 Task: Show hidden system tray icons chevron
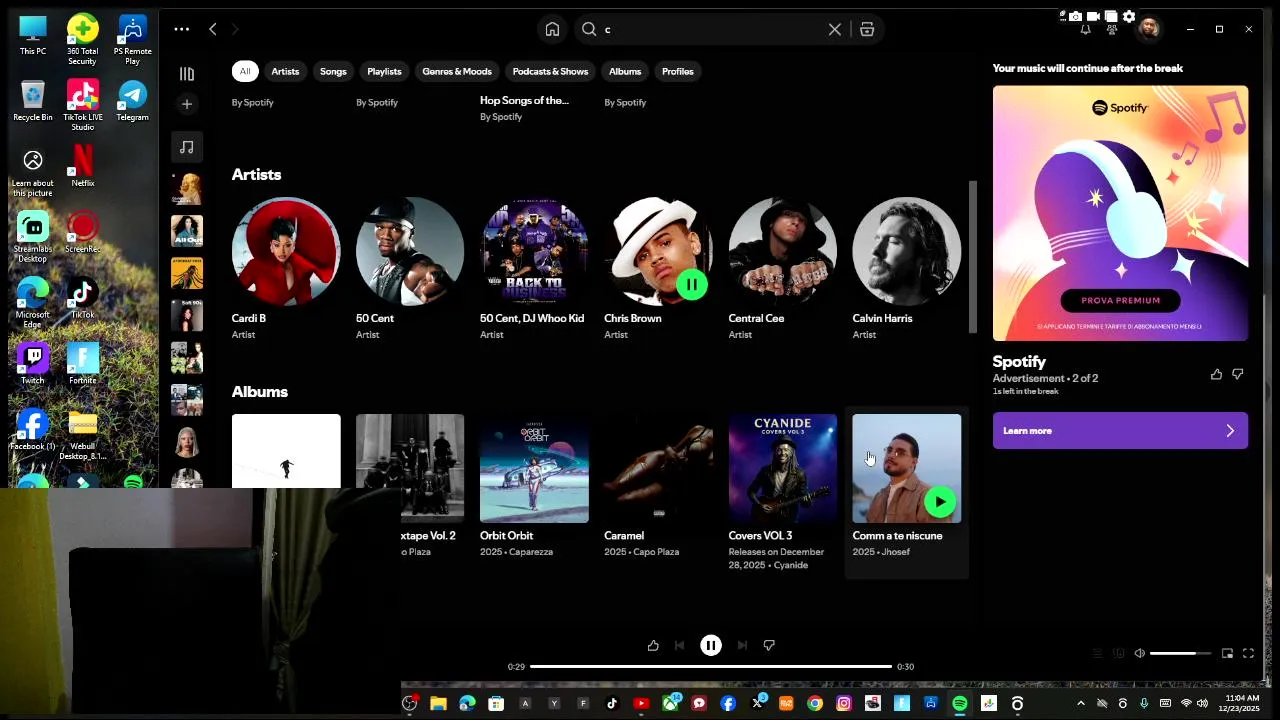click(x=1081, y=704)
